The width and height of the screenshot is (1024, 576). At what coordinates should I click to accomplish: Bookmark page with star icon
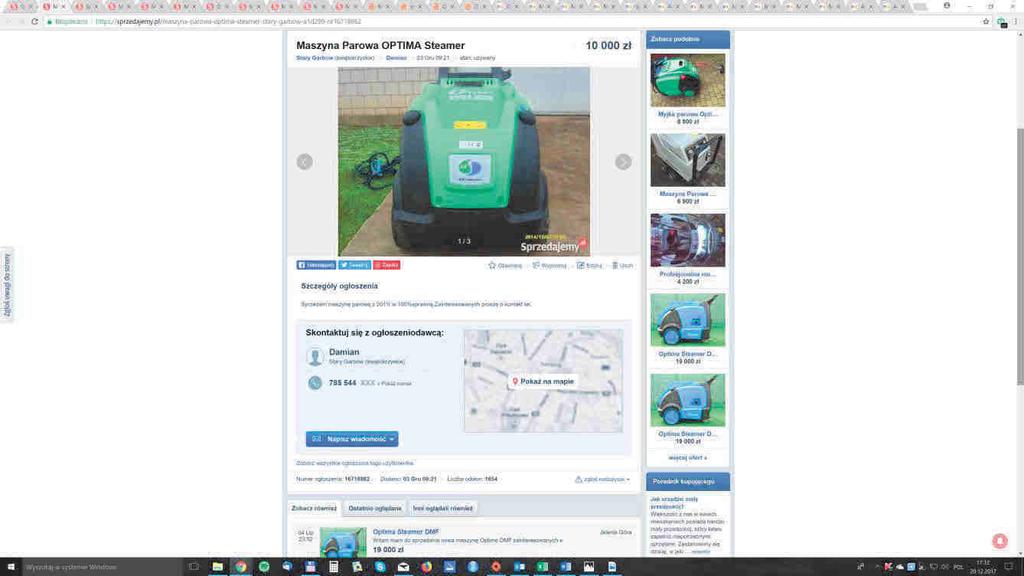coord(986,22)
